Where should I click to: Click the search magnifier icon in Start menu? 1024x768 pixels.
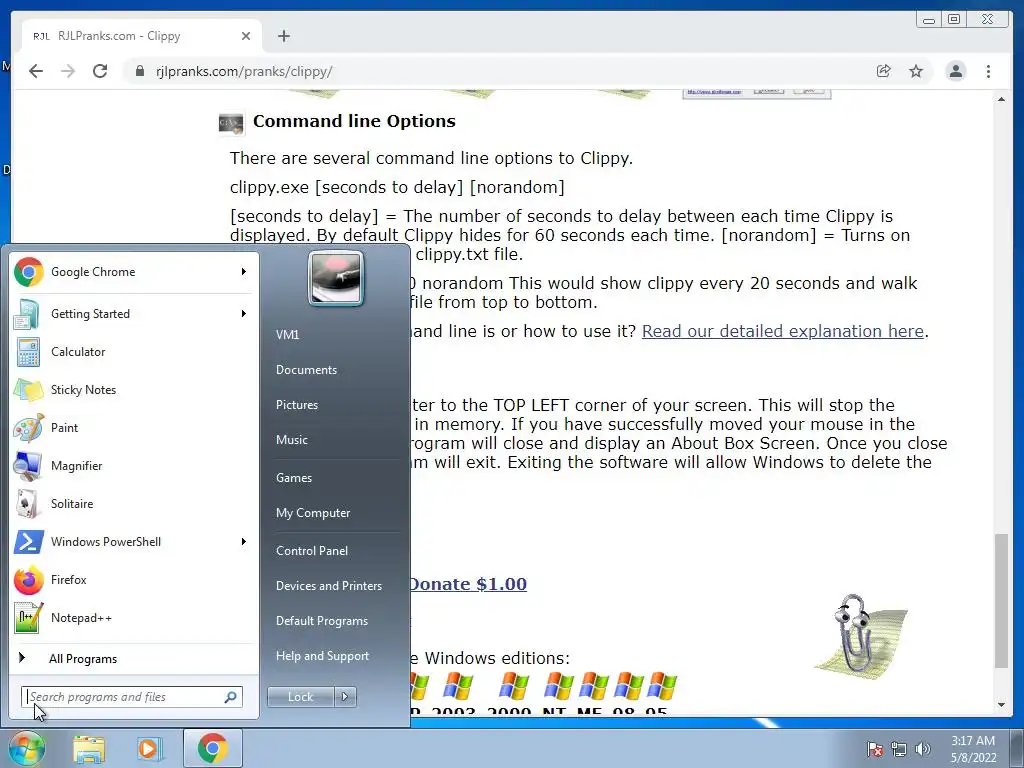231,697
